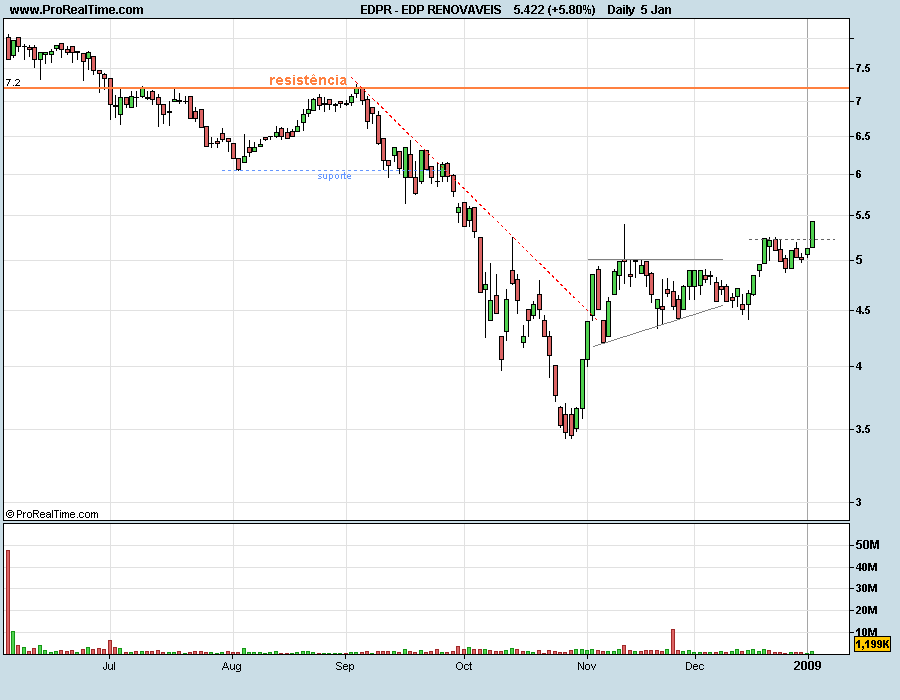The image size is (900, 700).
Task: Click the 5 Jan date label
Action: (656, 9)
